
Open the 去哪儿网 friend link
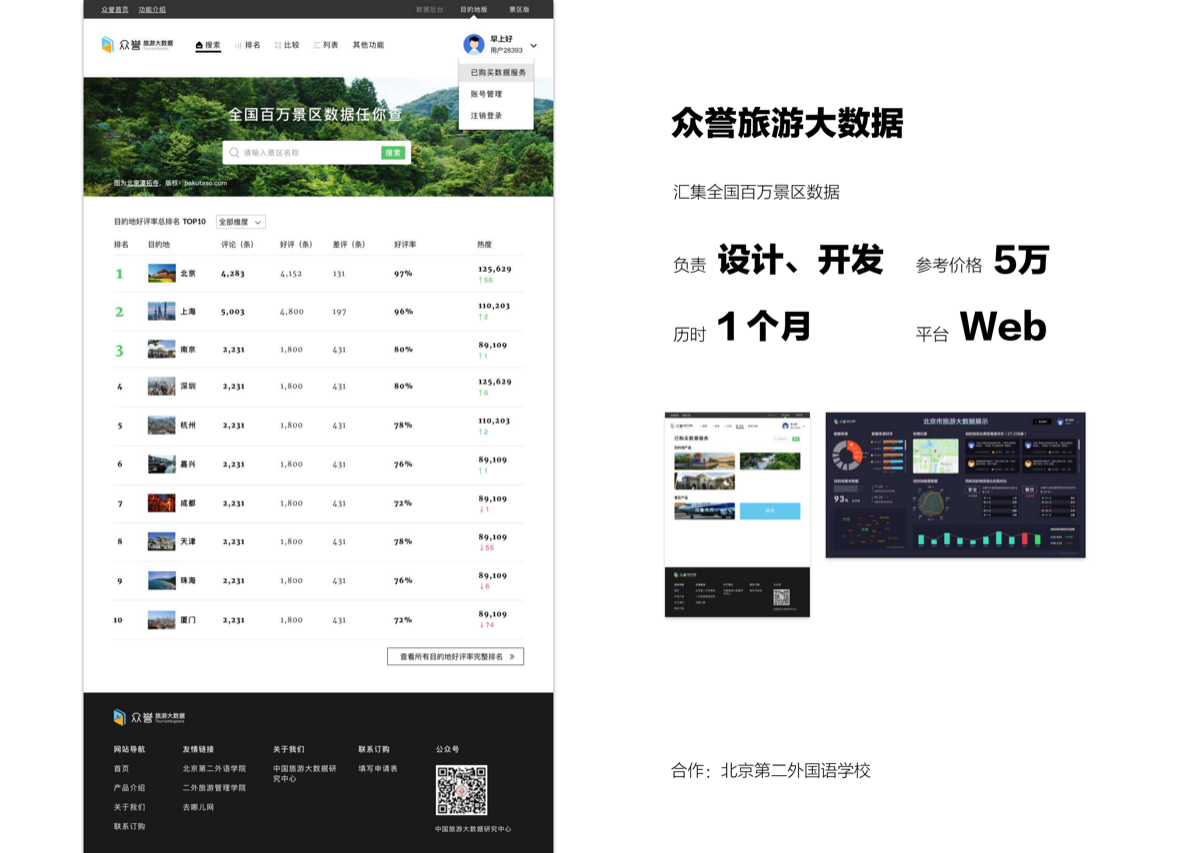(198, 807)
